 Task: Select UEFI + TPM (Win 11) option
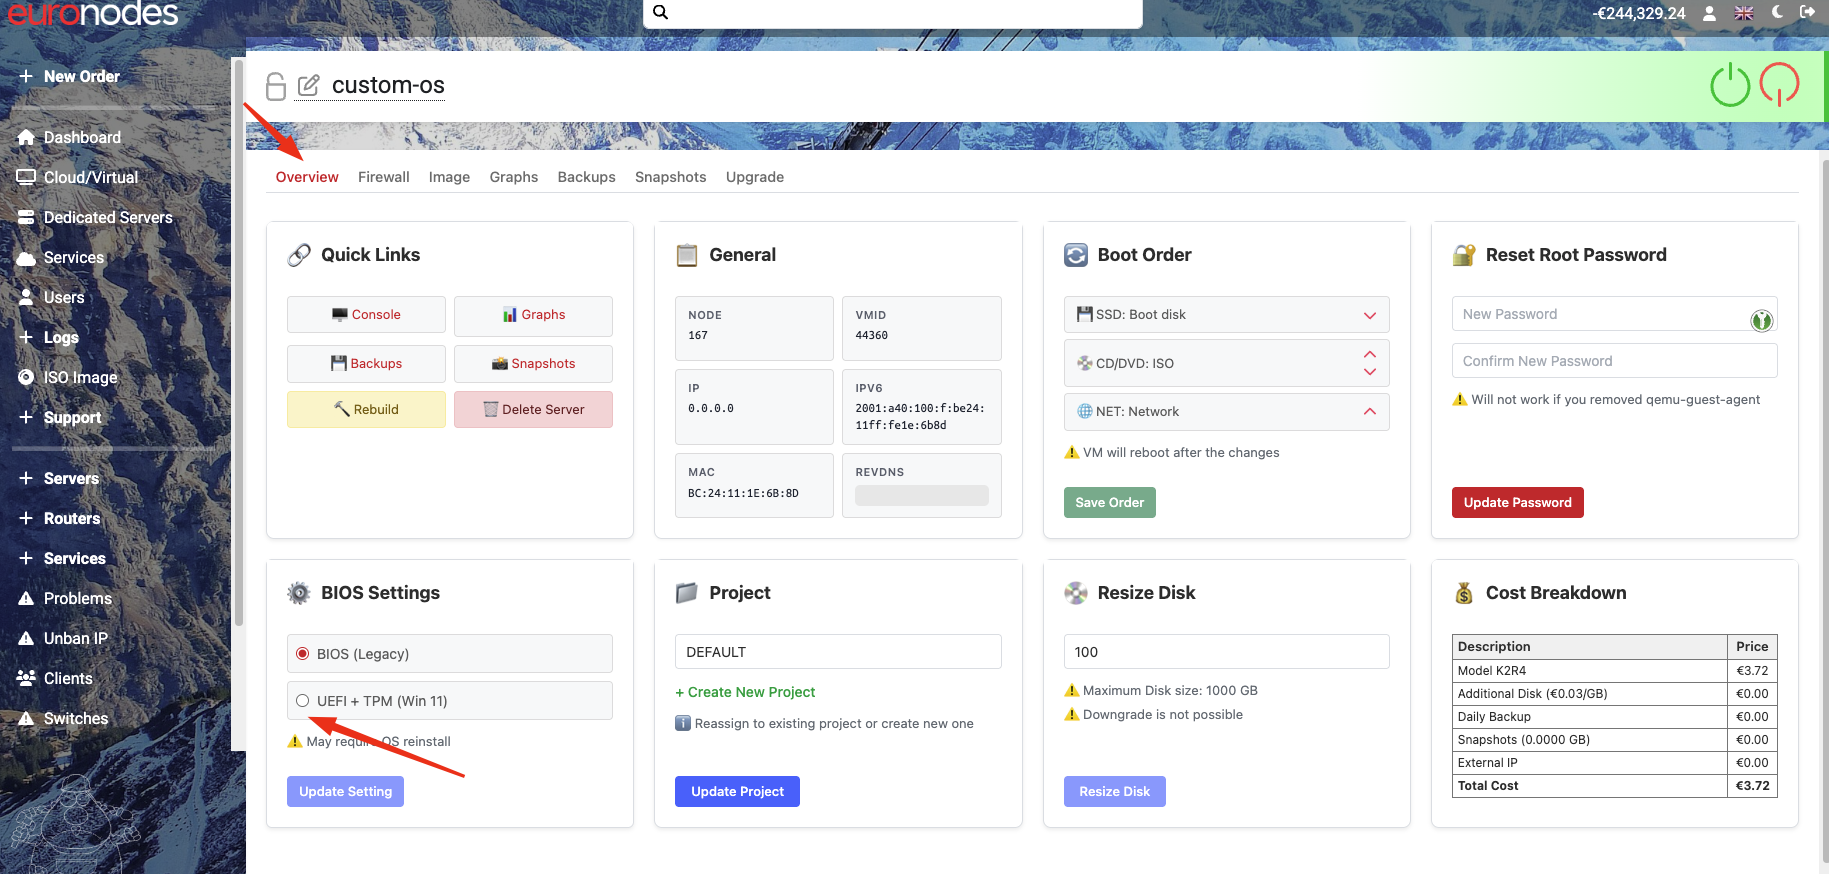coord(303,701)
